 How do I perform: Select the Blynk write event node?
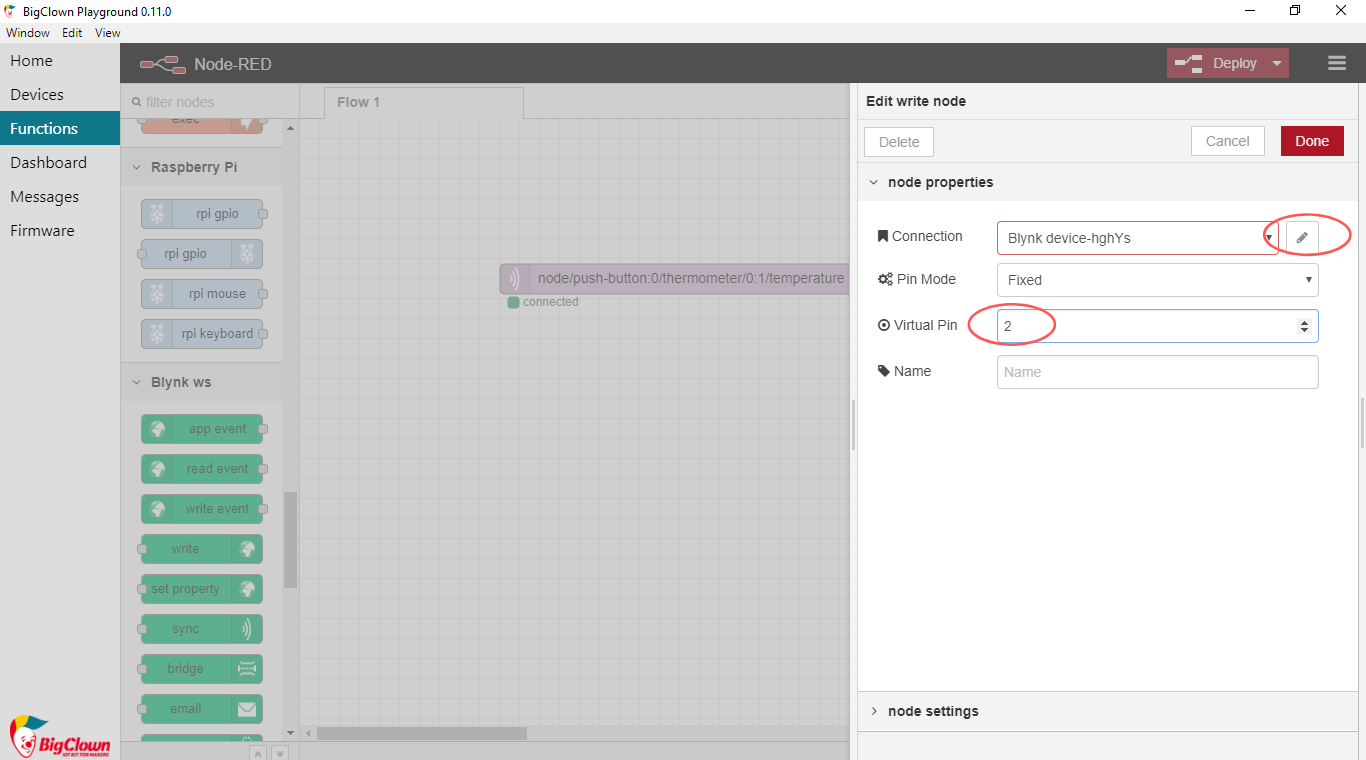click(202, 509)
